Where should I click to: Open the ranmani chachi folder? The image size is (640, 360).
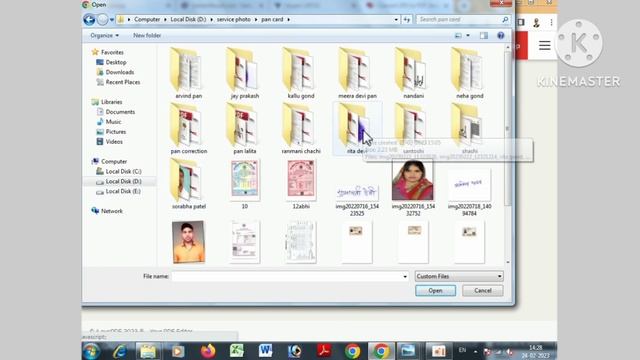coord(301,128)
